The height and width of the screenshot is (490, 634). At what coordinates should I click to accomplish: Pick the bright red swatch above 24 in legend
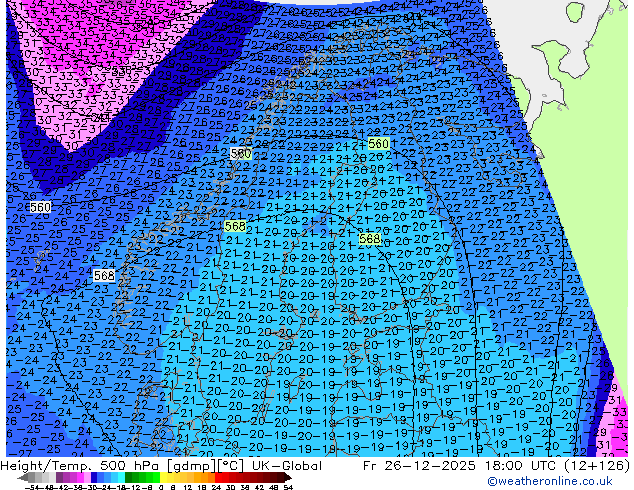218,477
